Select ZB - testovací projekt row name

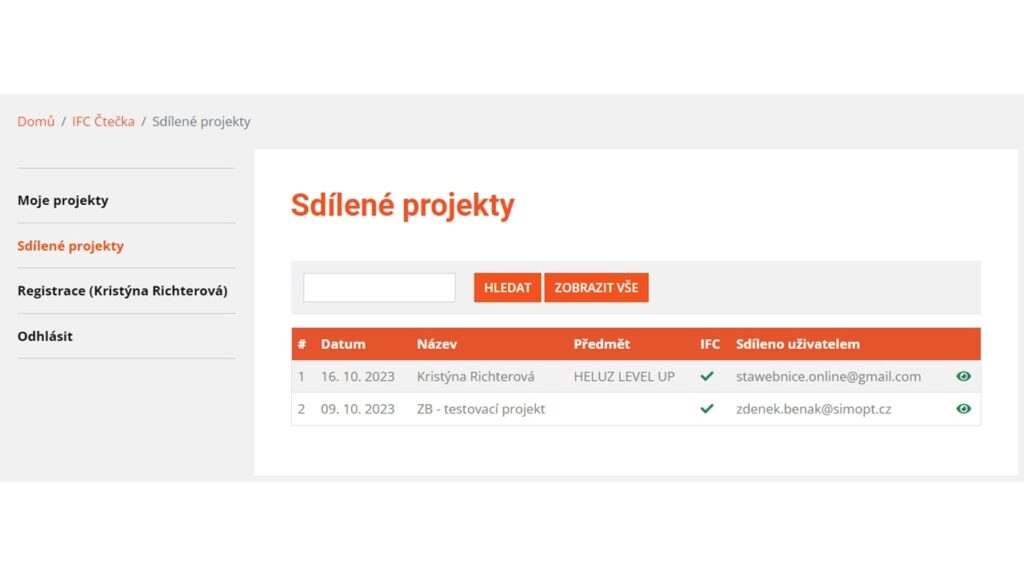point(481,409)
